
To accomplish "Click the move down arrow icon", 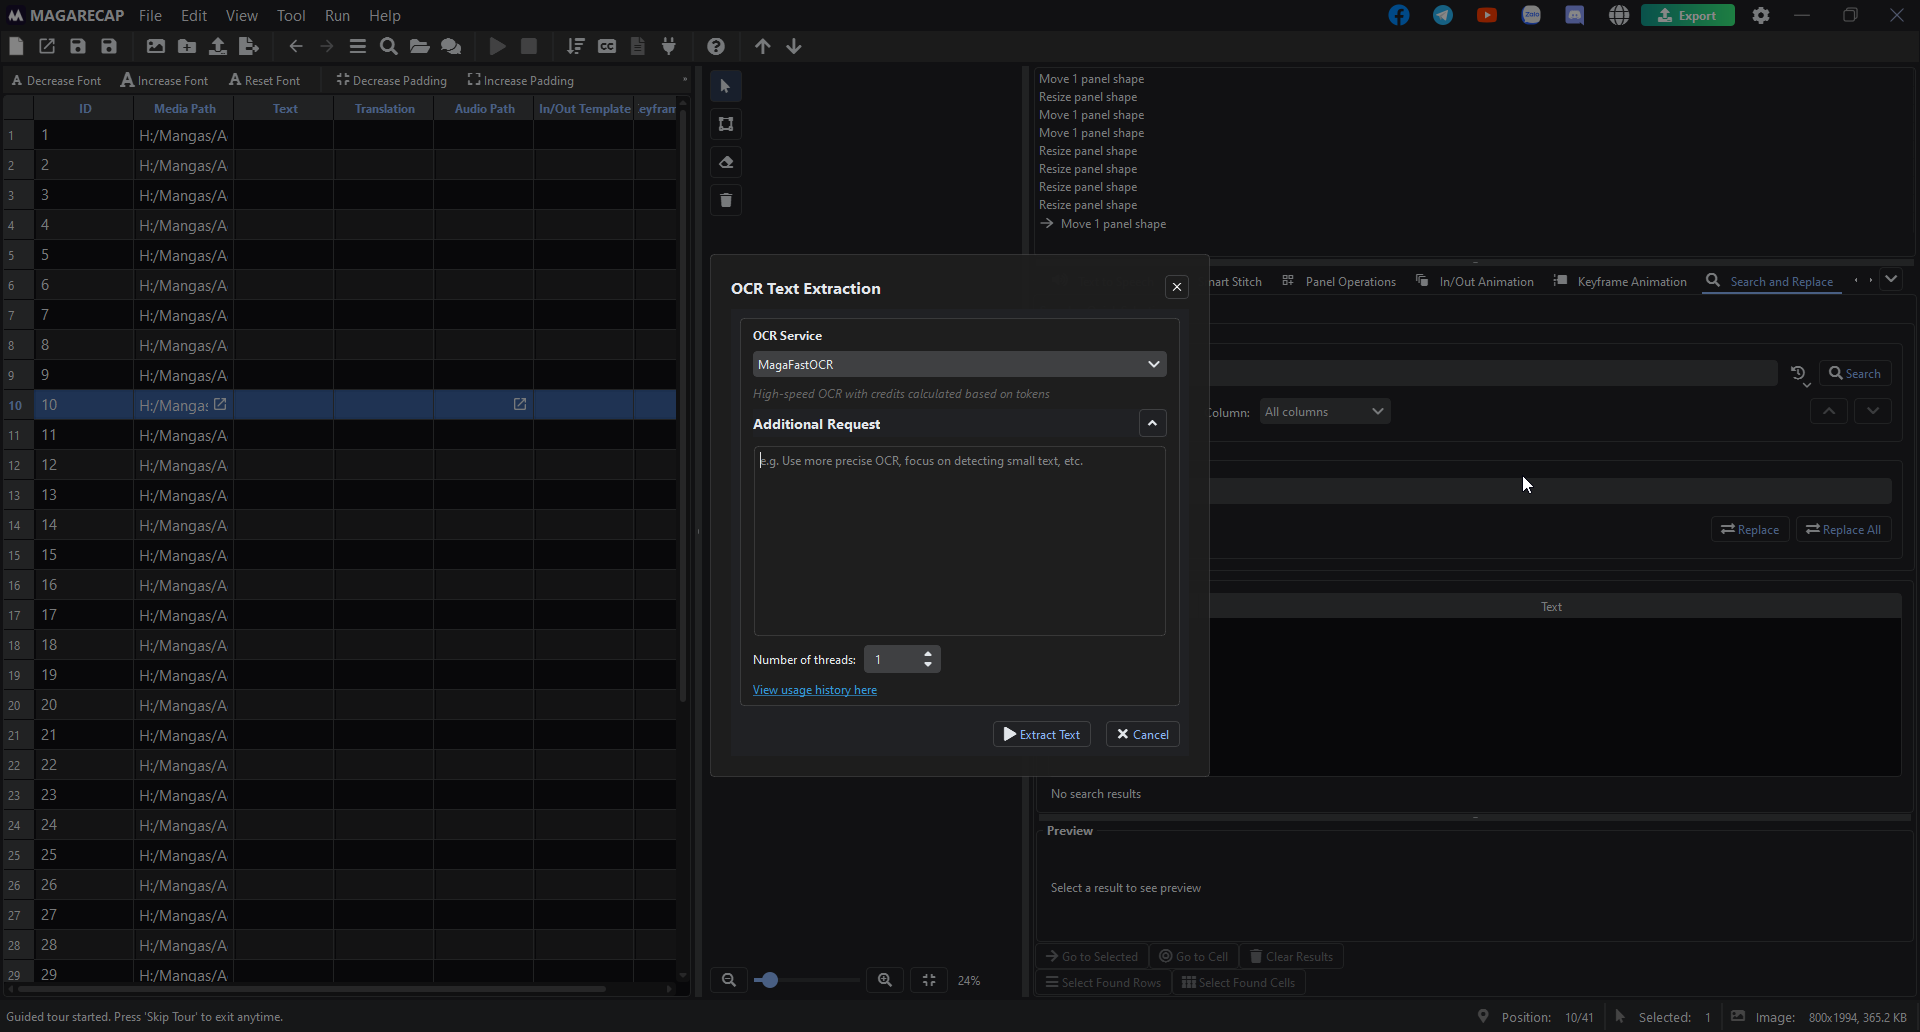I will point(794,46).
